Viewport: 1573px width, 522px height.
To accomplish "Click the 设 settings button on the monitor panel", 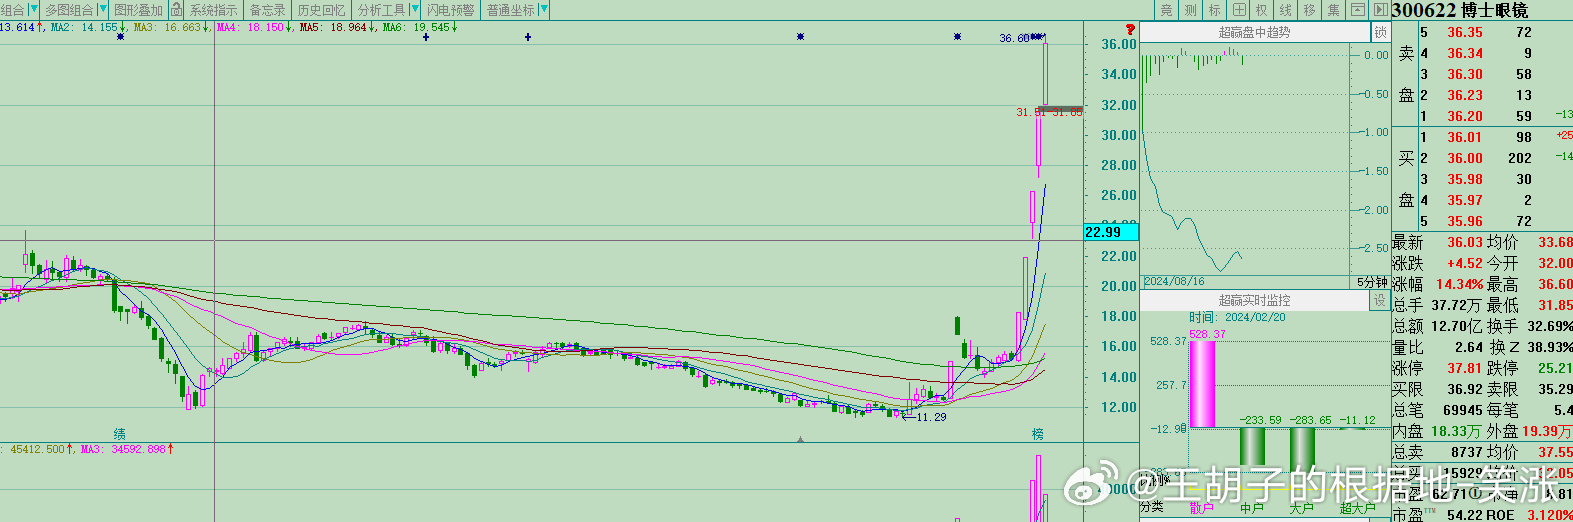I will coord(1380,300).
